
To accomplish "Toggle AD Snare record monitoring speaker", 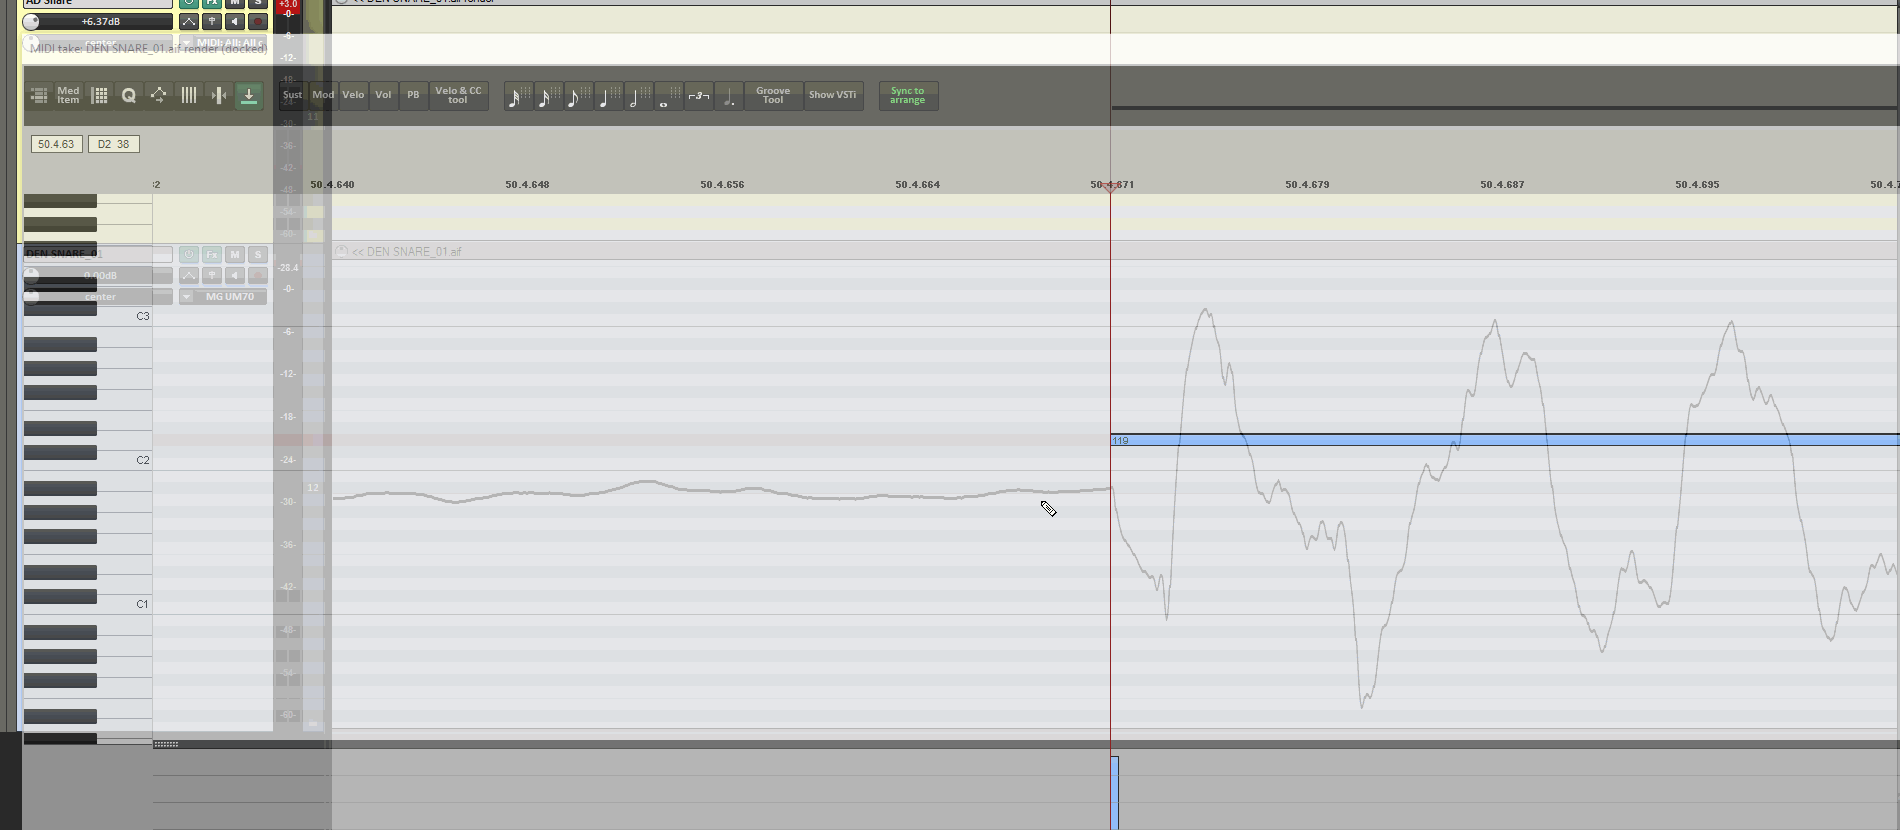I will click(235, 21).
